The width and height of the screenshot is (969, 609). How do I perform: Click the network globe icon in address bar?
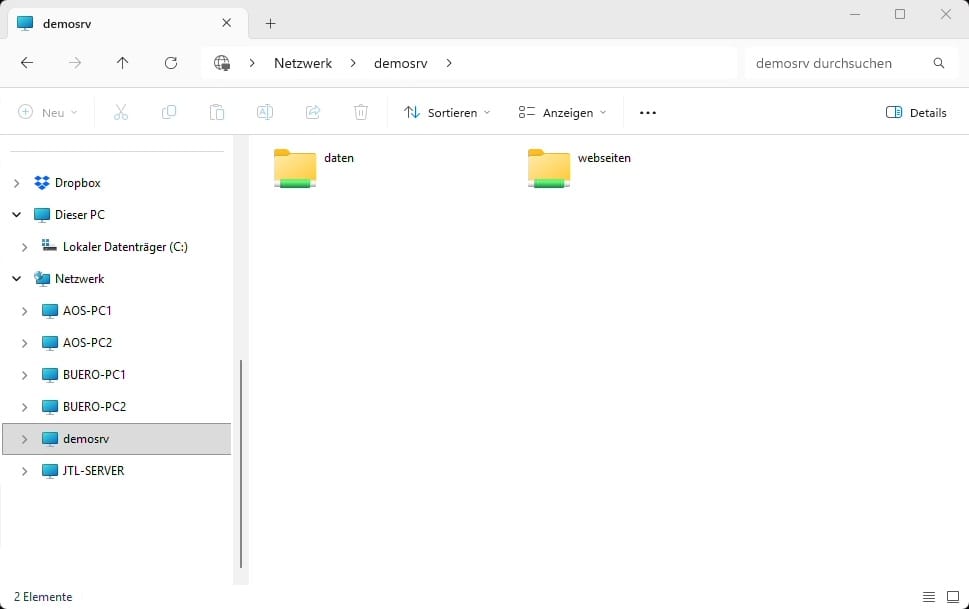click(222, 63)
